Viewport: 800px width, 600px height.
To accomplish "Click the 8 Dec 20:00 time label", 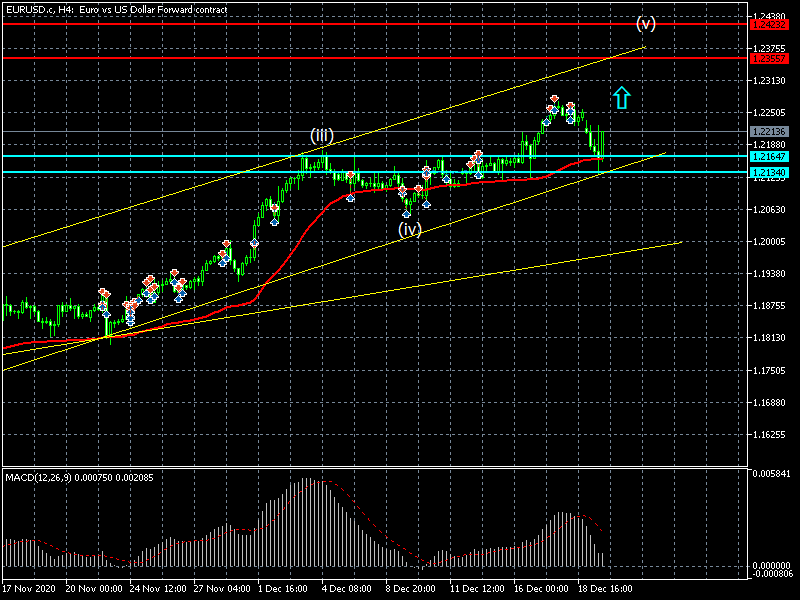I will point(412,589).
